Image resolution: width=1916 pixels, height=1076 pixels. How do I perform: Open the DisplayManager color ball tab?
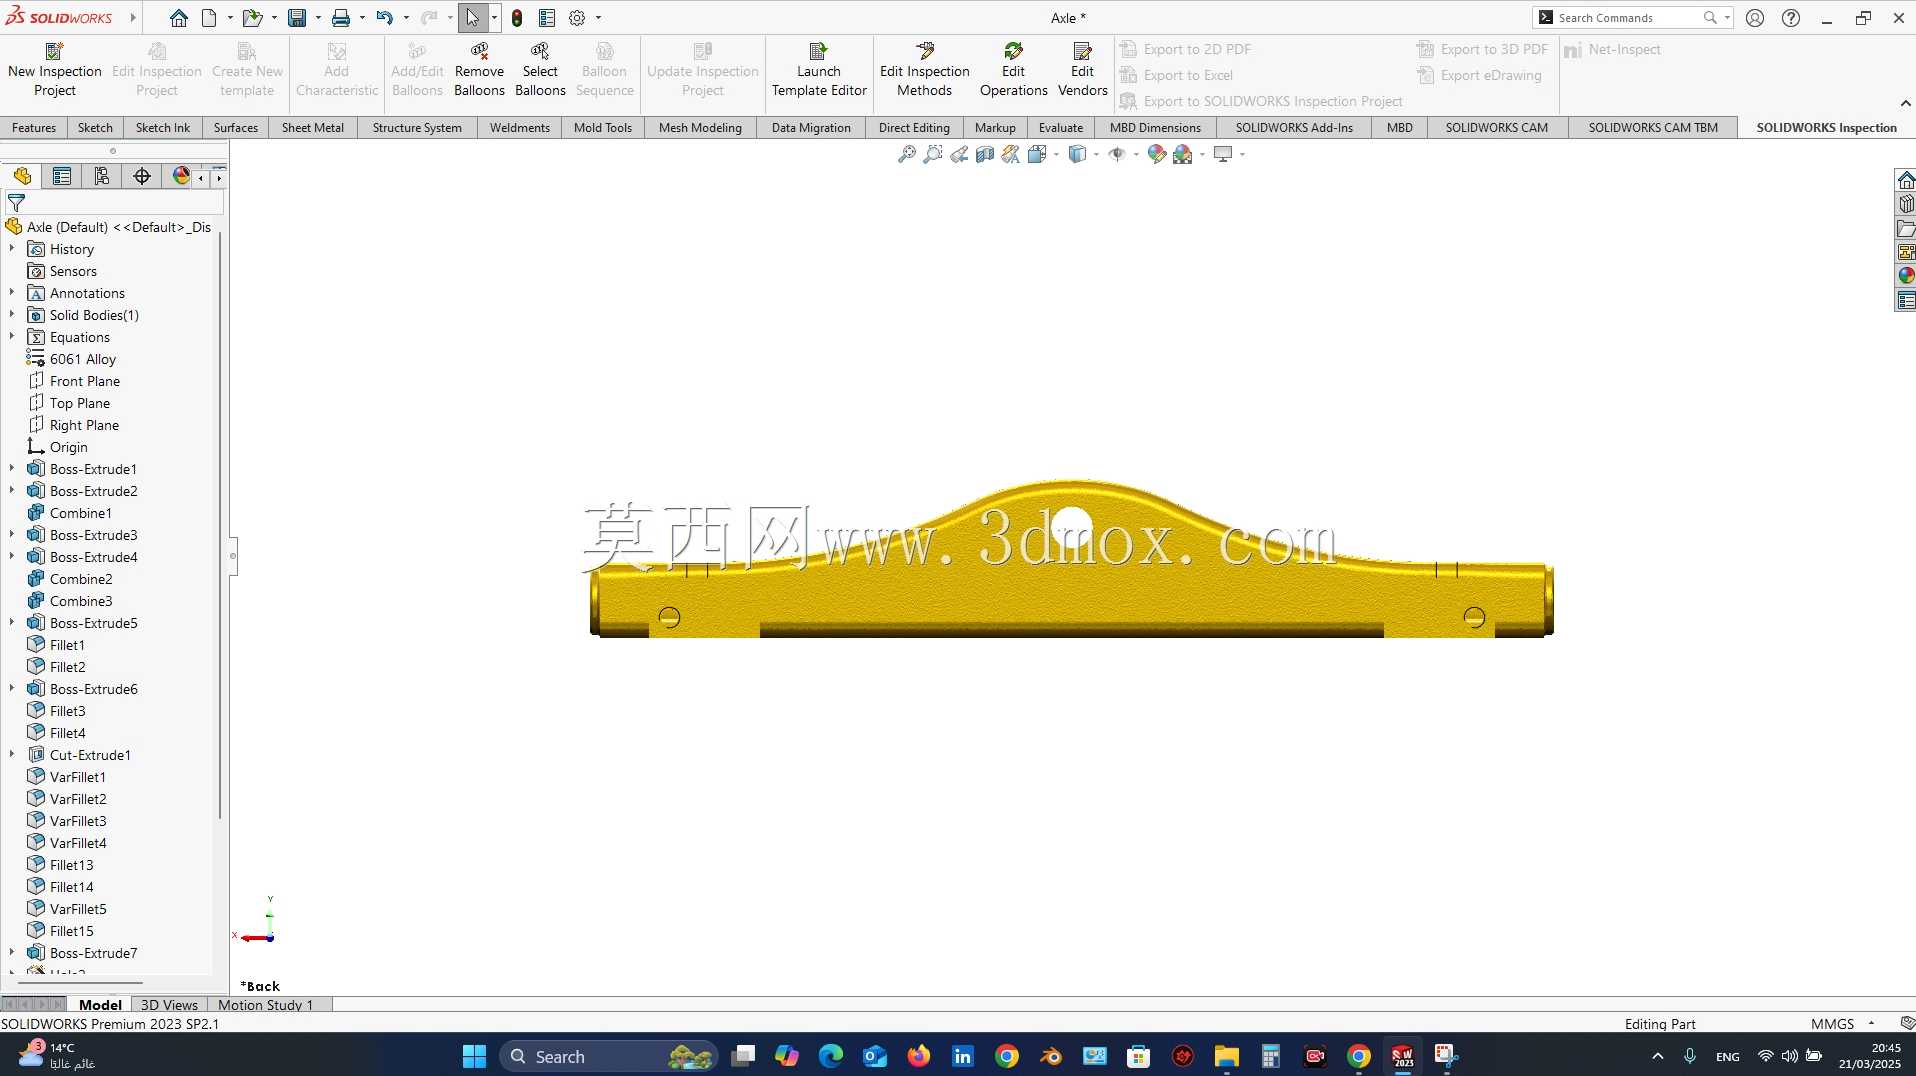181,177
